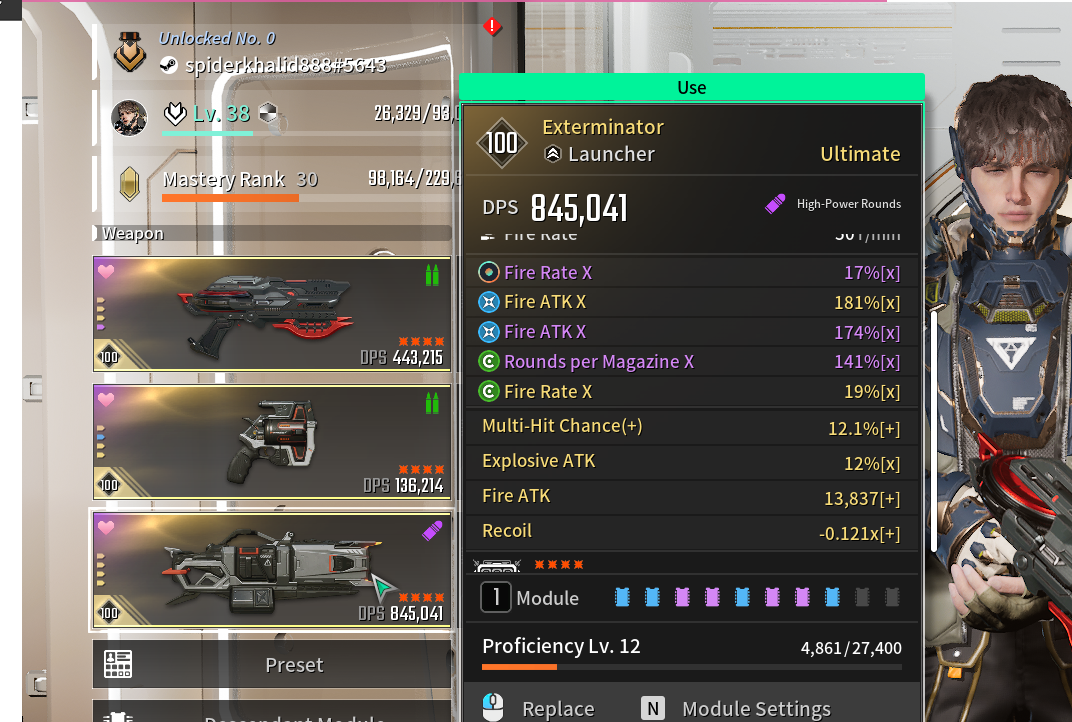1072x722 pixels.
Task: Click the player character portrait avatar
Action: tap(129, 118)
